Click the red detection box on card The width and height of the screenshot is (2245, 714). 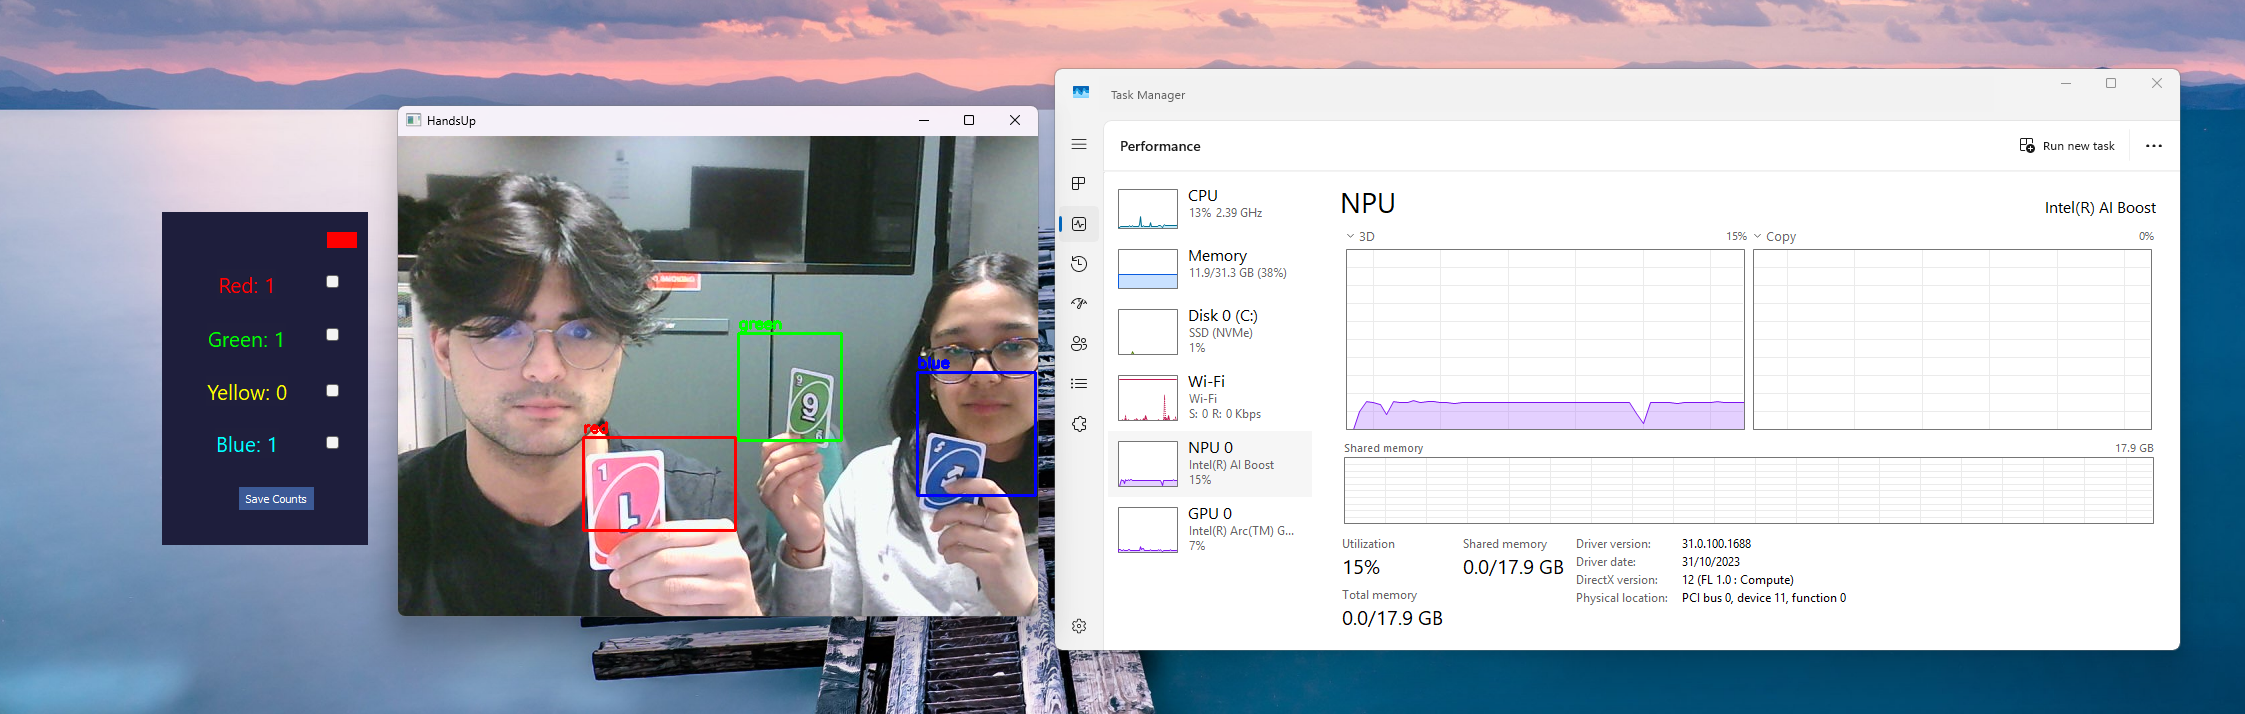[x=660, y=484]
